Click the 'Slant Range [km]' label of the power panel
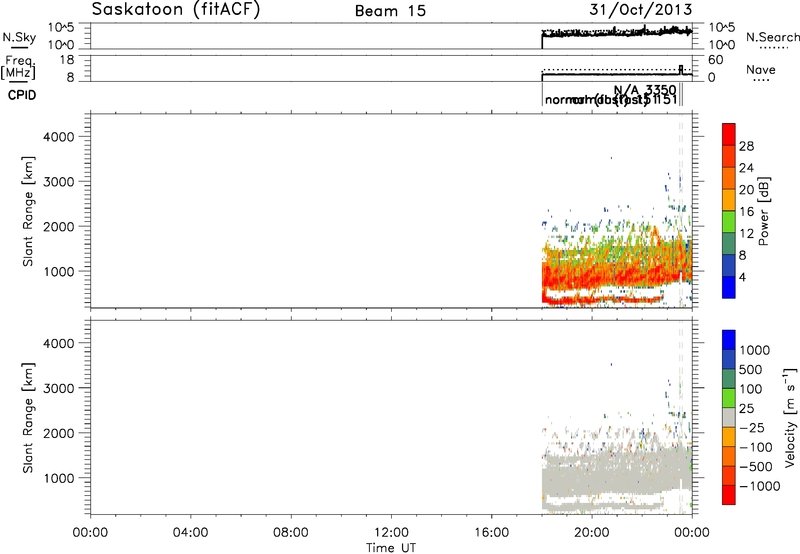 28,211
